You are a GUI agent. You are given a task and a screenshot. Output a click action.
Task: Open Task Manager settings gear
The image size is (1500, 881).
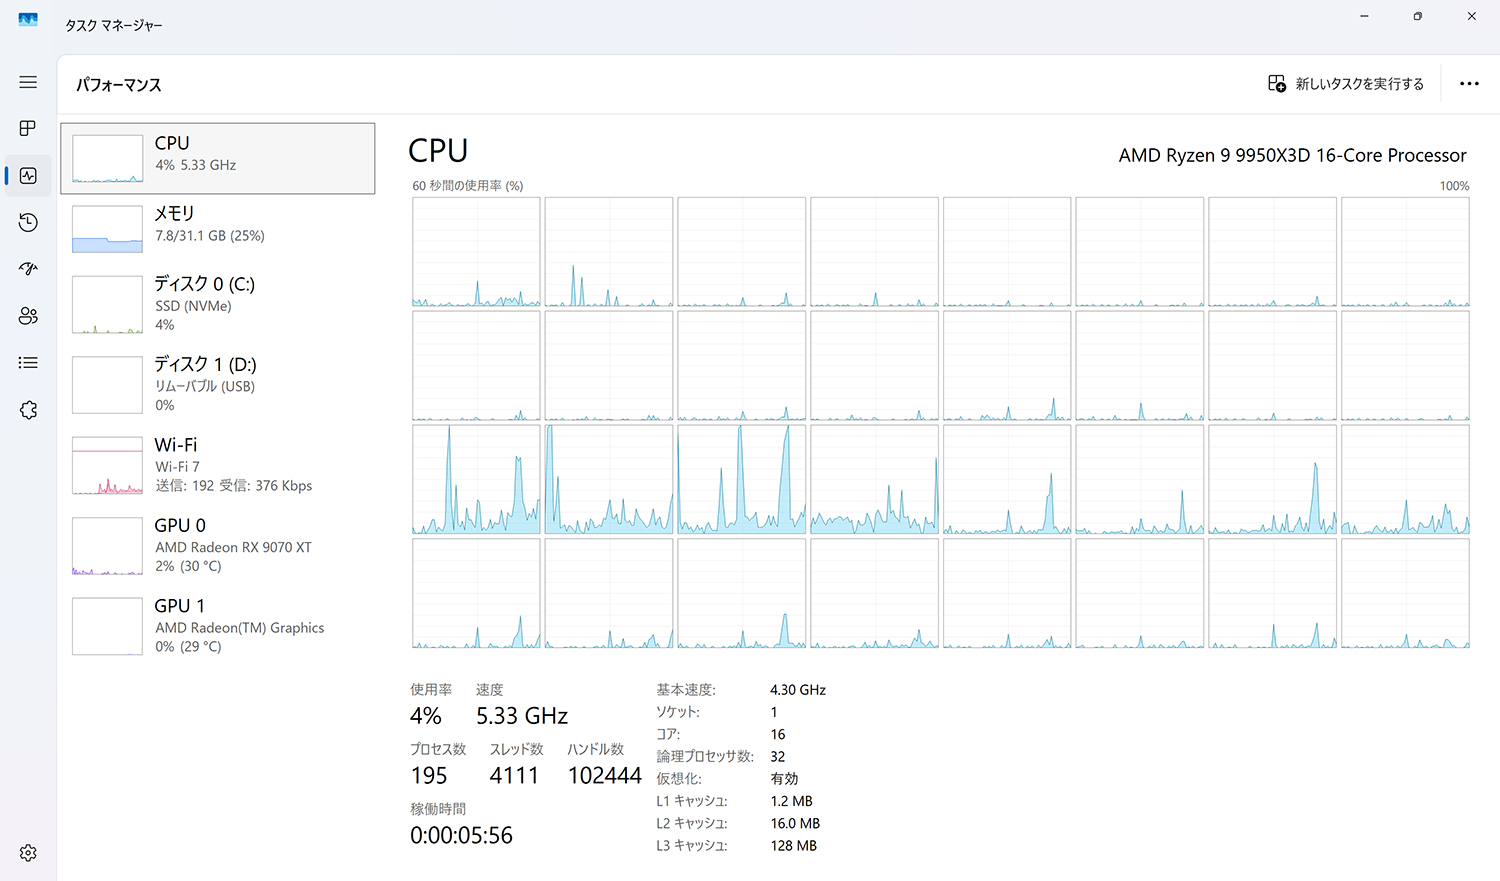tap(28, 853)
